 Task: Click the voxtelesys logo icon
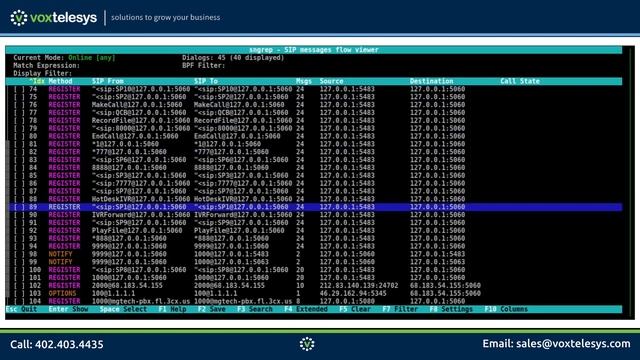pos(18,18)
